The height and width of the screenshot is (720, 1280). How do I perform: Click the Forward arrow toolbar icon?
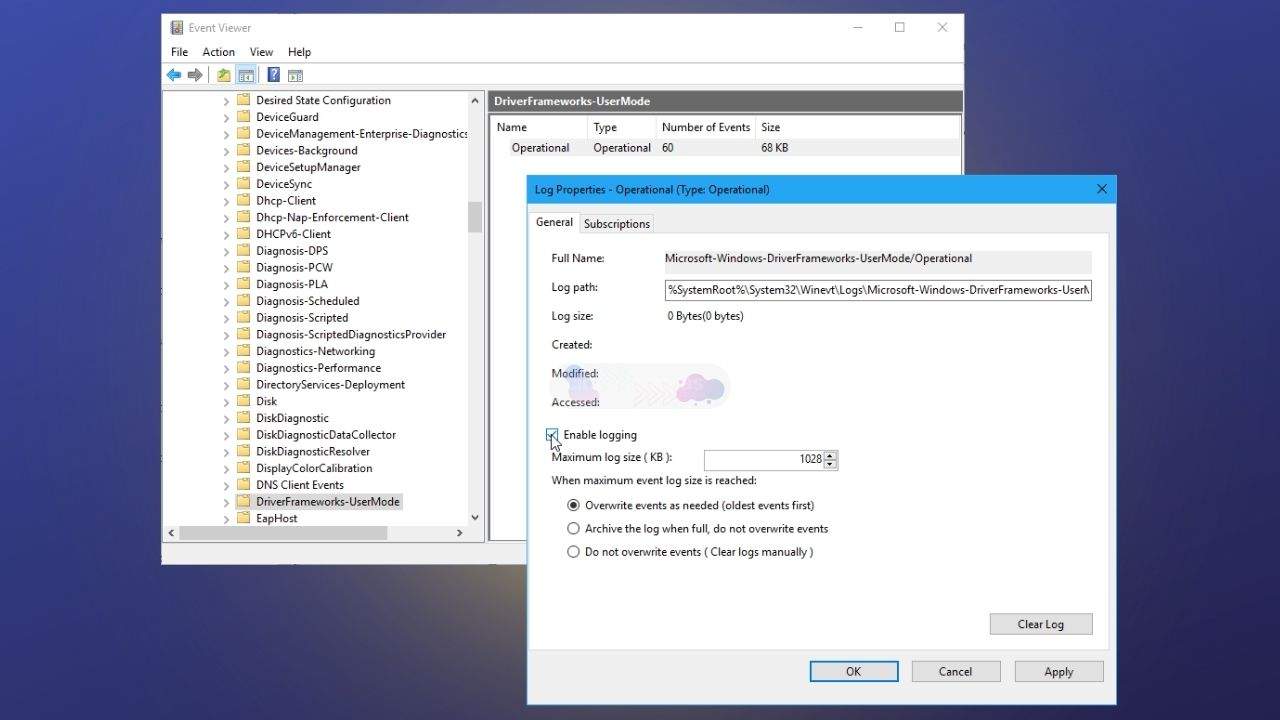[x=195, y=75]
